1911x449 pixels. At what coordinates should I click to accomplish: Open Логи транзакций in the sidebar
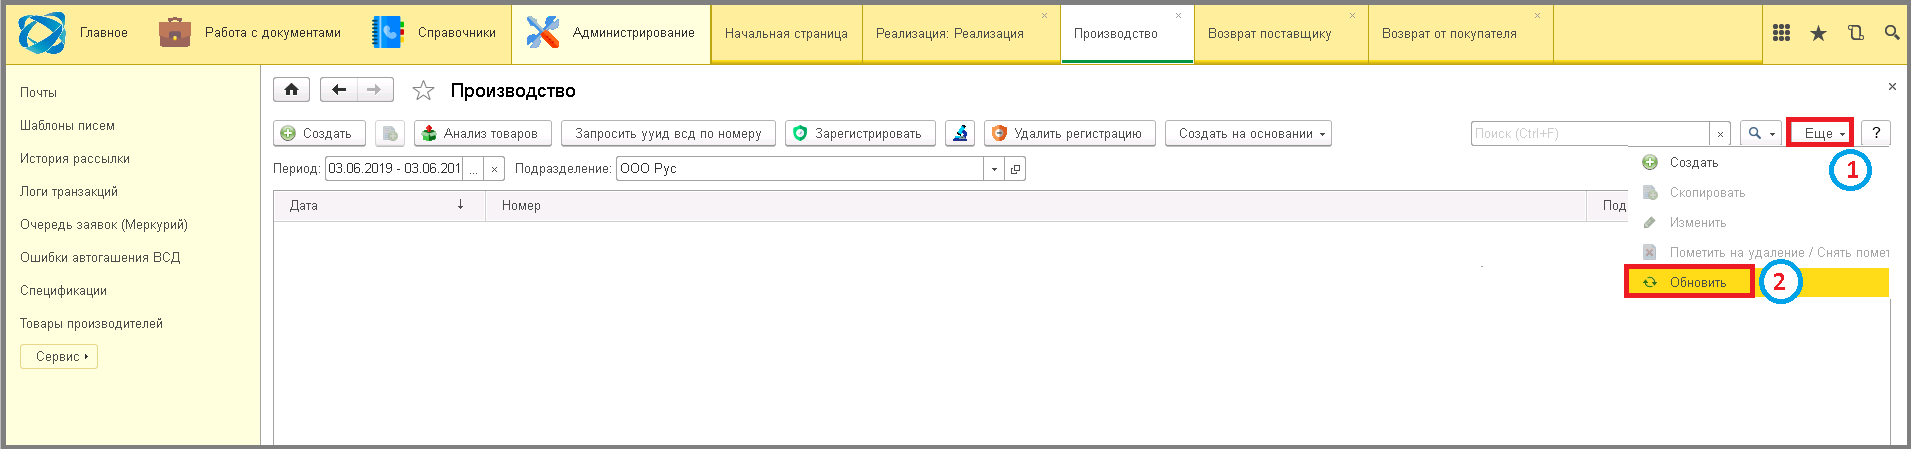click(x=69, y=191)
